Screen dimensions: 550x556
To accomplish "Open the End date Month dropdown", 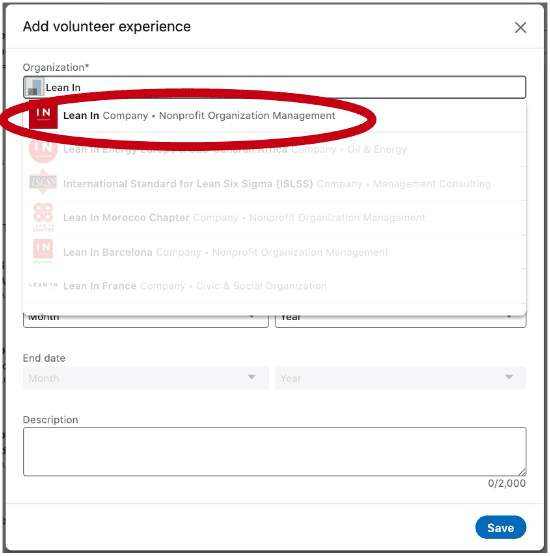I will click(x=146, y=378).
